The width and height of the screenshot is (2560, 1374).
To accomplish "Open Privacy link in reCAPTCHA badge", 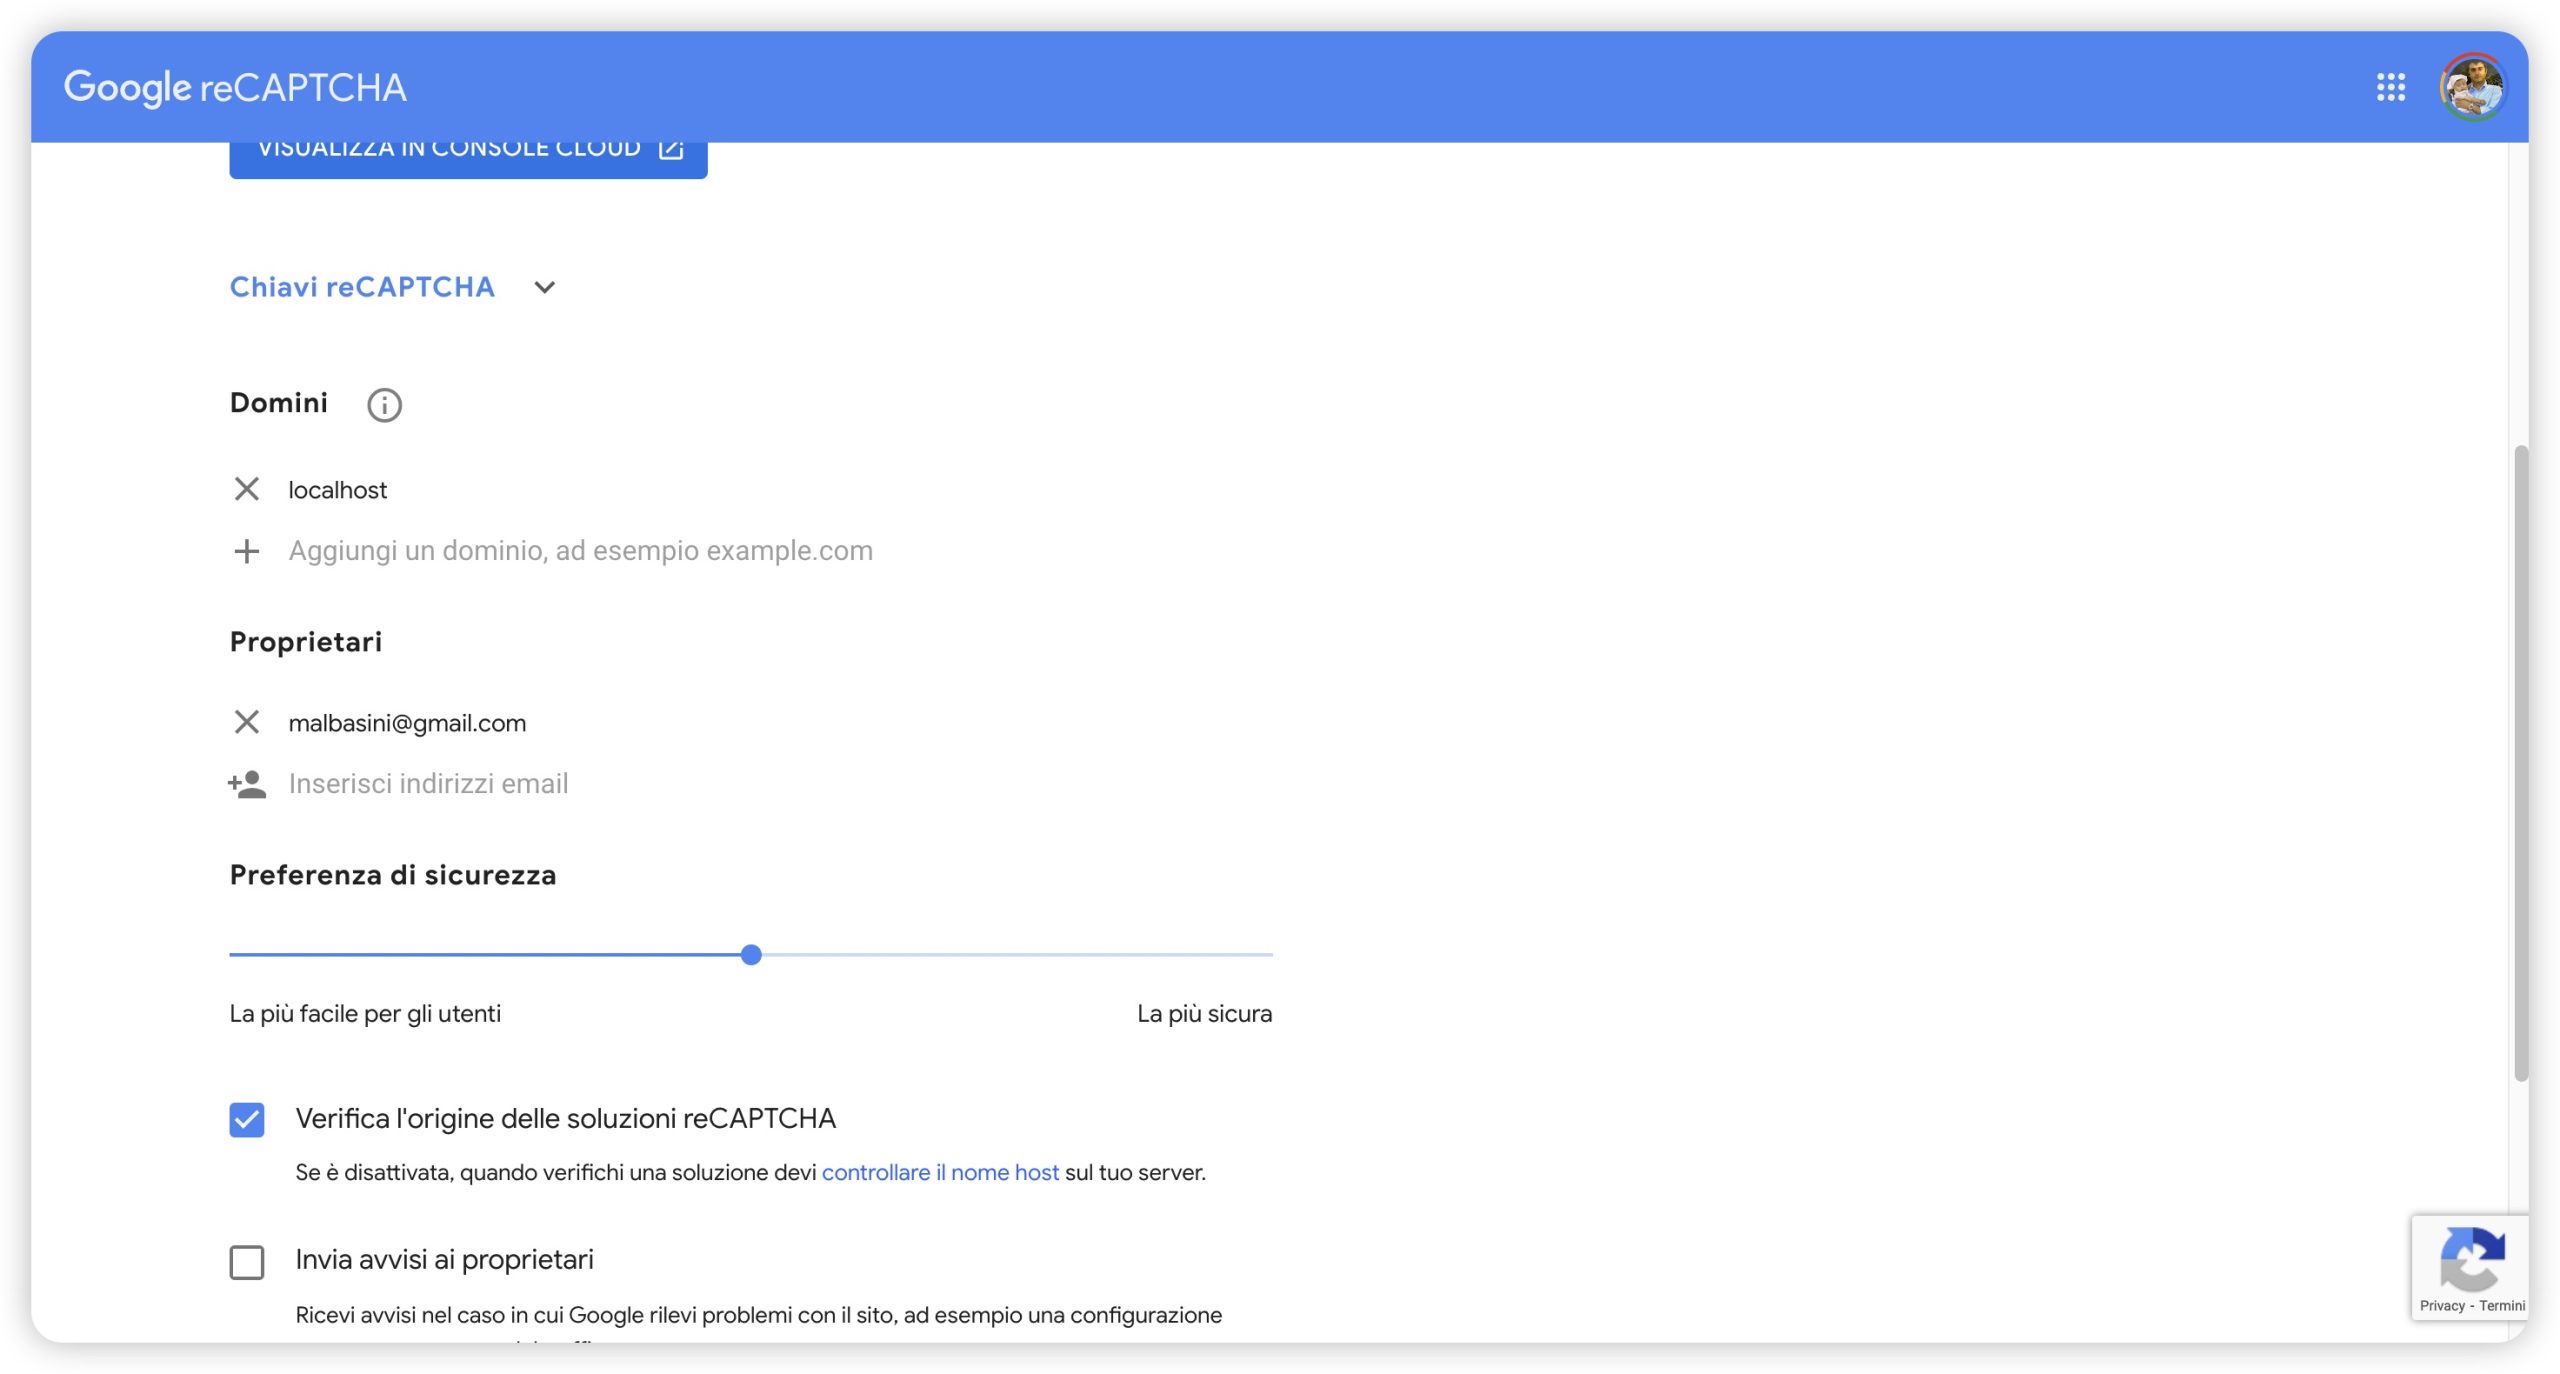I will pyautogui.click(x=2441, y=1306).
